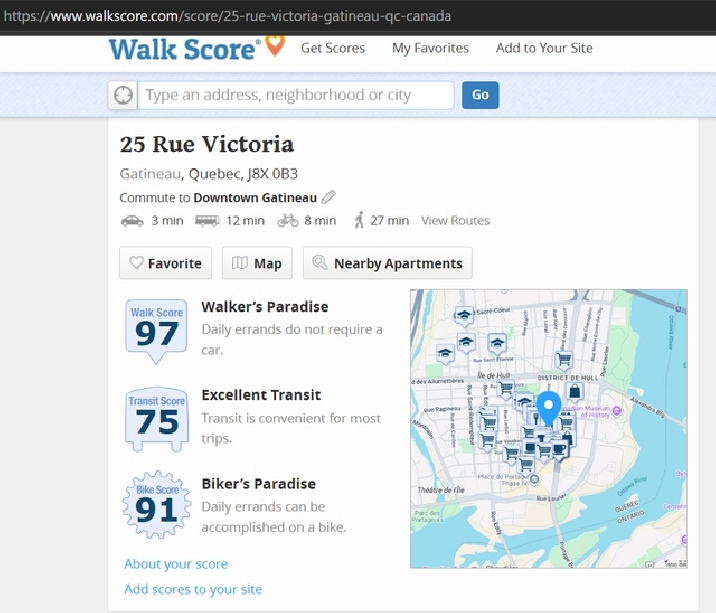Focus the address search input field
The image size is (716, 613).
pyautogui.click(x=296, y=95)
